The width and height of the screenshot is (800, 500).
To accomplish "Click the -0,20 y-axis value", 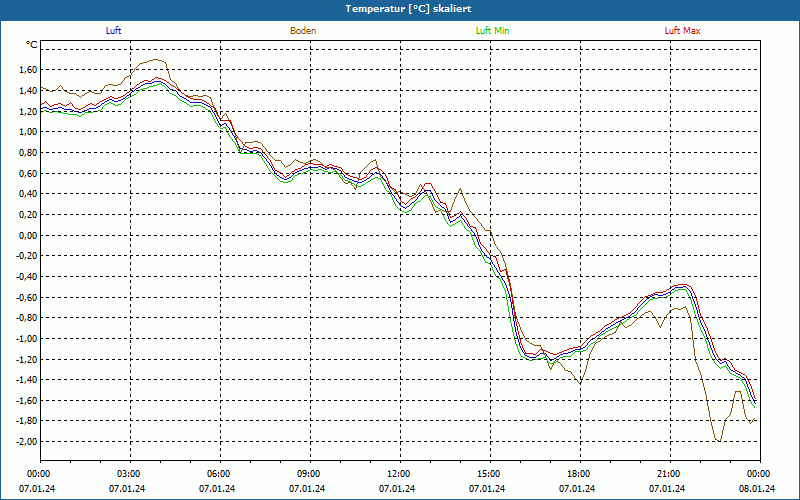I will tap(28, 256).
